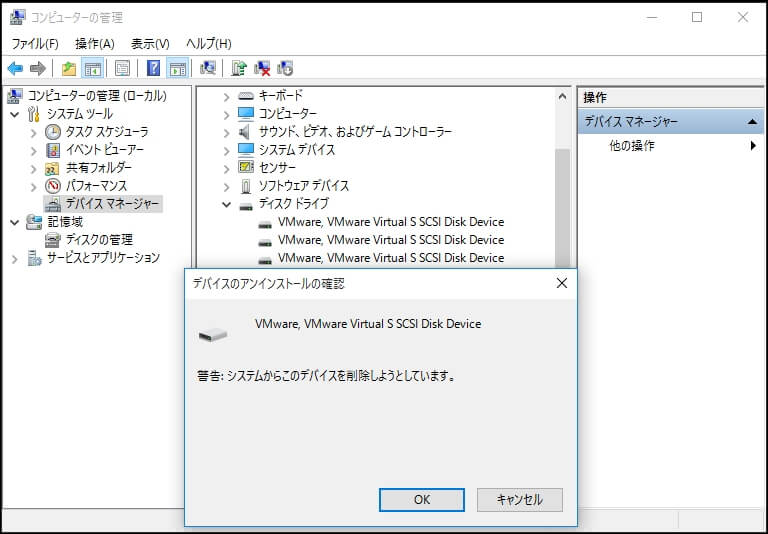Select イベント ビューアー in the tree
This screenshot has width=768, height=534.
click(x=105, y=150)
